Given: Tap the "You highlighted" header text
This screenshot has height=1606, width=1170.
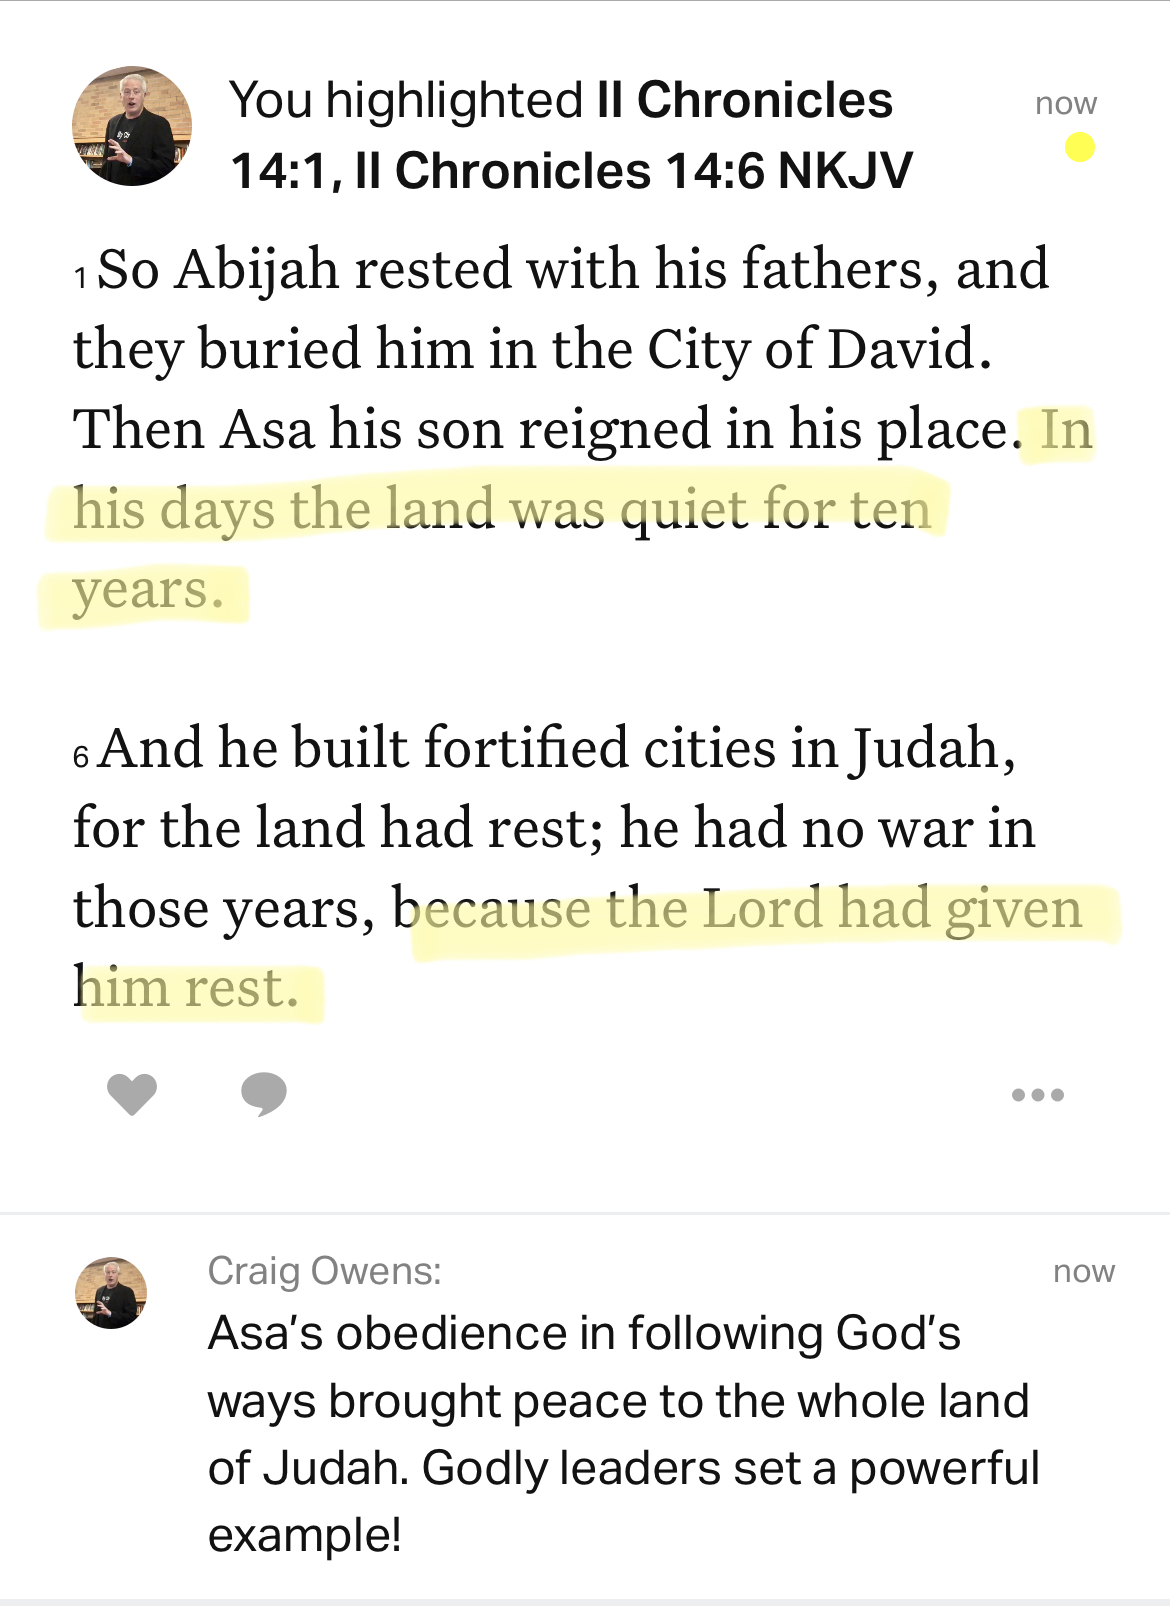Looking at the screenshot, I should [405, 100].
